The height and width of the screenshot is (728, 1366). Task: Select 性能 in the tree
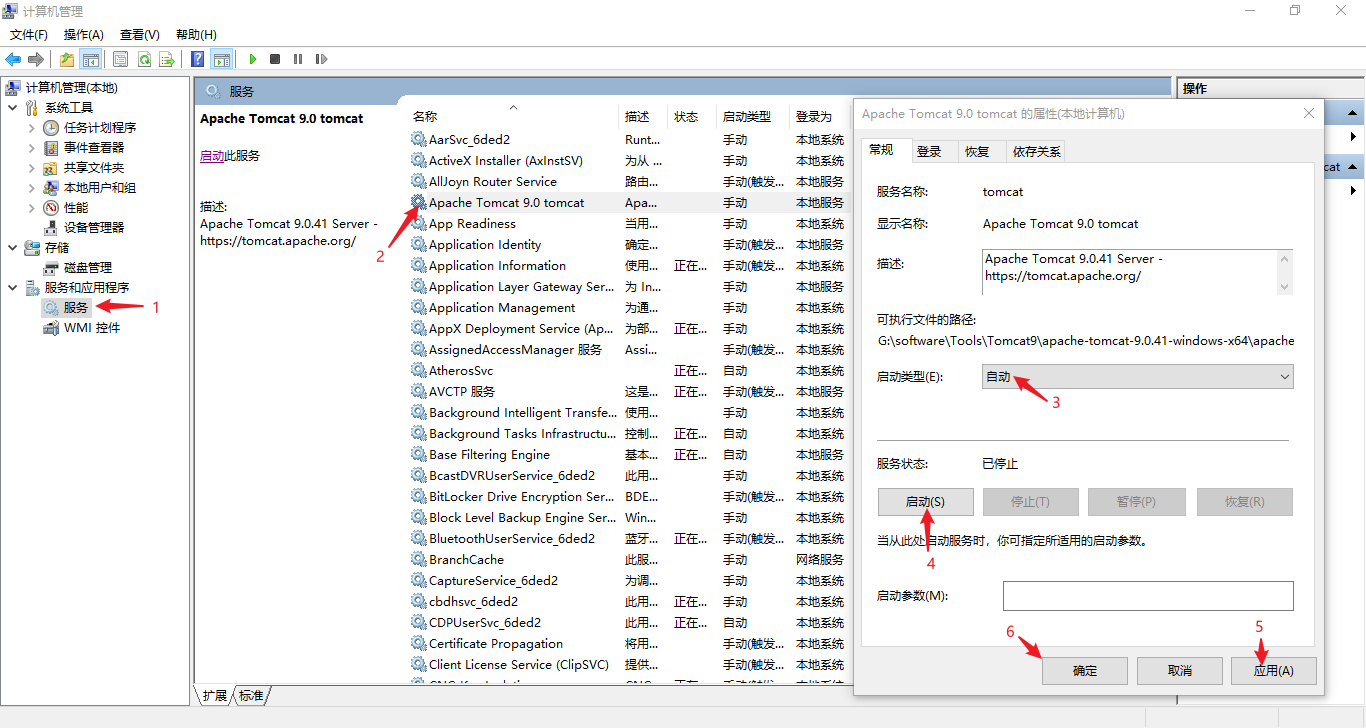point(76,207)
